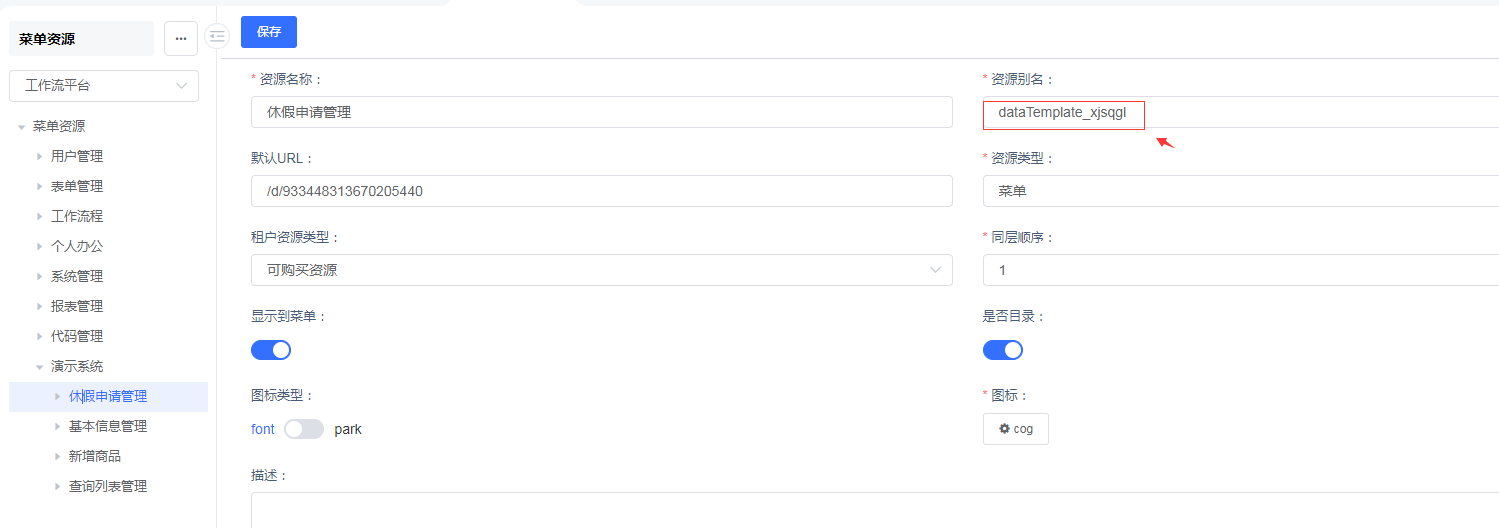The height and width of the screenshot is (528, 1499).
Task: Switch 图标类型 between font and park
Action: coord(304,429)
